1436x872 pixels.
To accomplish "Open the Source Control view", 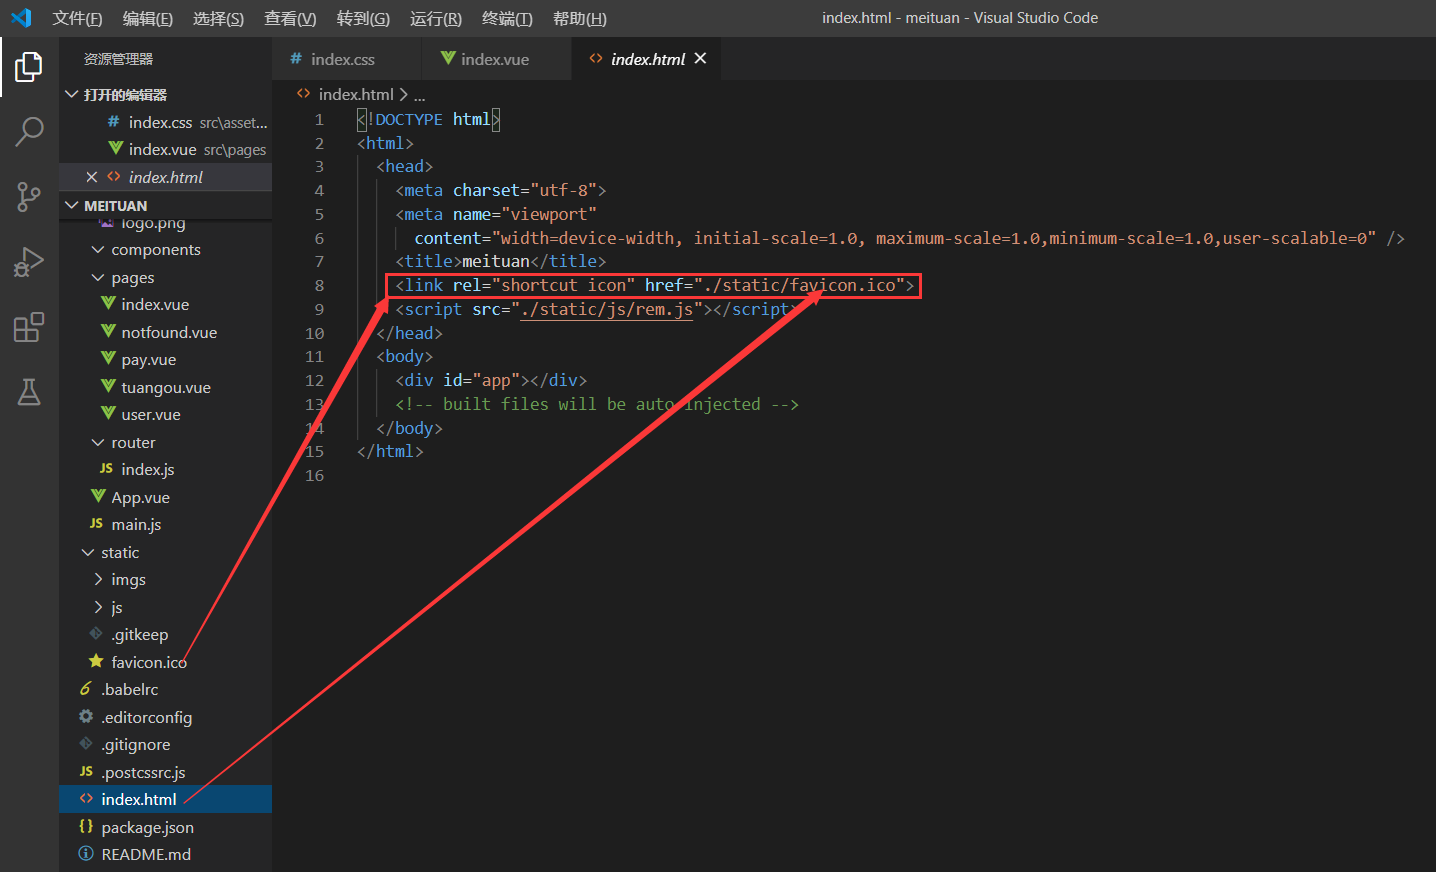I will coord(29,196).
